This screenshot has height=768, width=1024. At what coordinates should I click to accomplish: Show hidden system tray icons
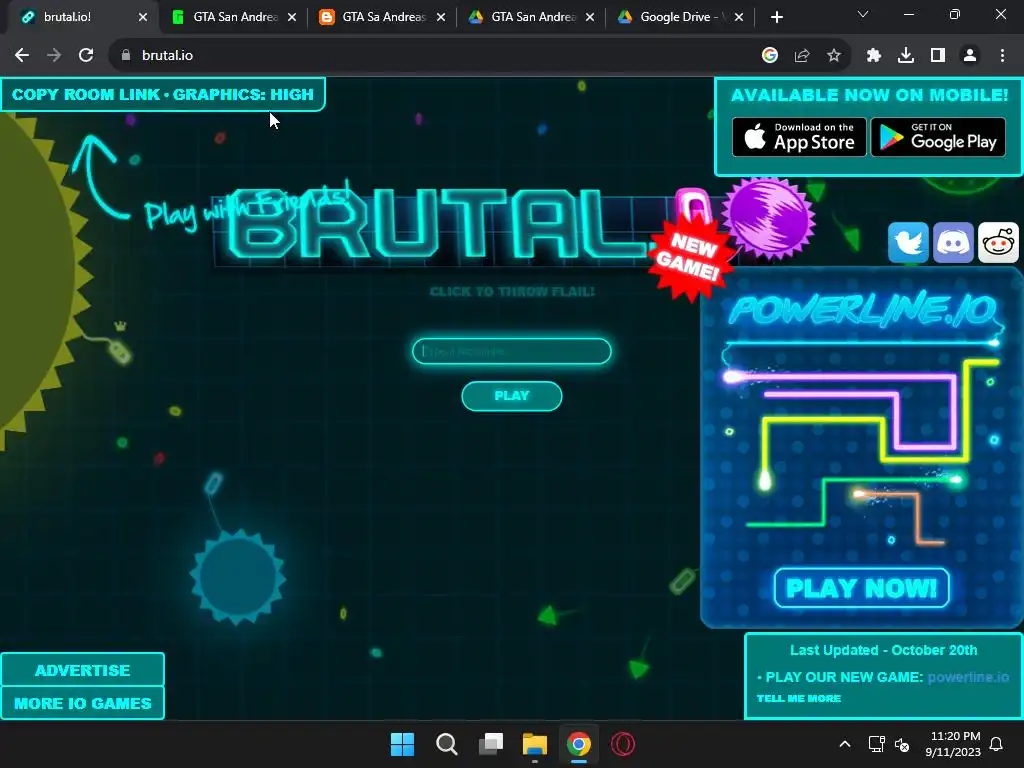pyautogui.click(x=844, y=744)
